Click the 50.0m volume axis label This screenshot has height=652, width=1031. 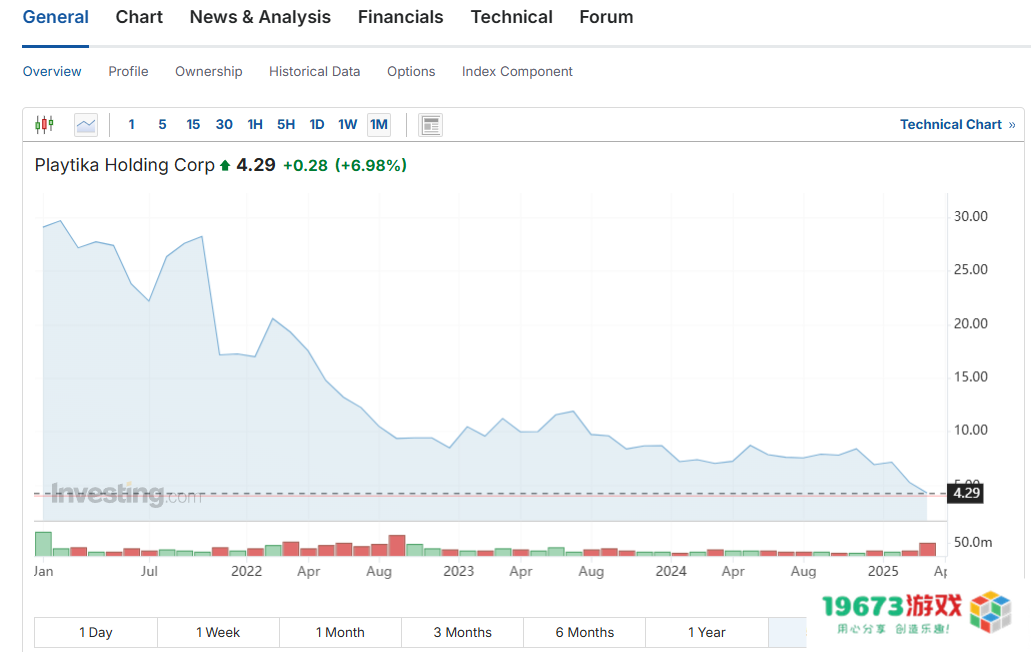click(973, 542)
